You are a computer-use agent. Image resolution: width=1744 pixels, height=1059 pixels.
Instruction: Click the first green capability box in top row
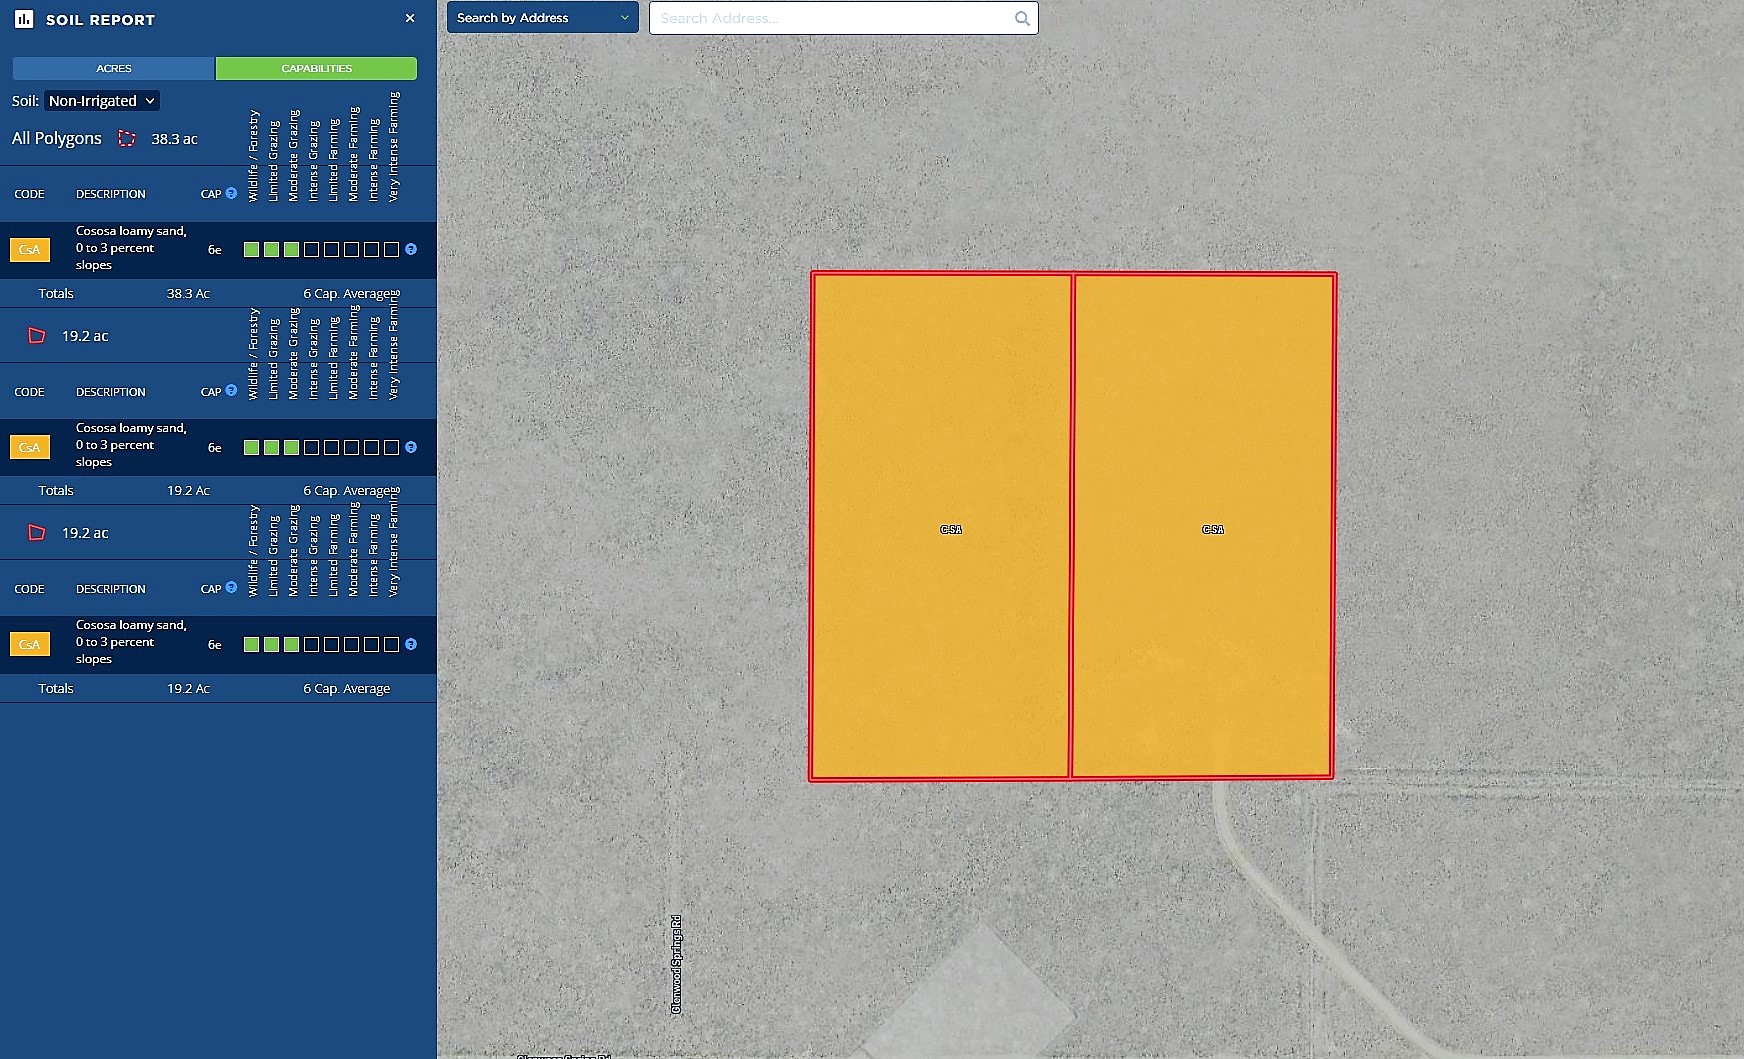(x=251, y=249)
